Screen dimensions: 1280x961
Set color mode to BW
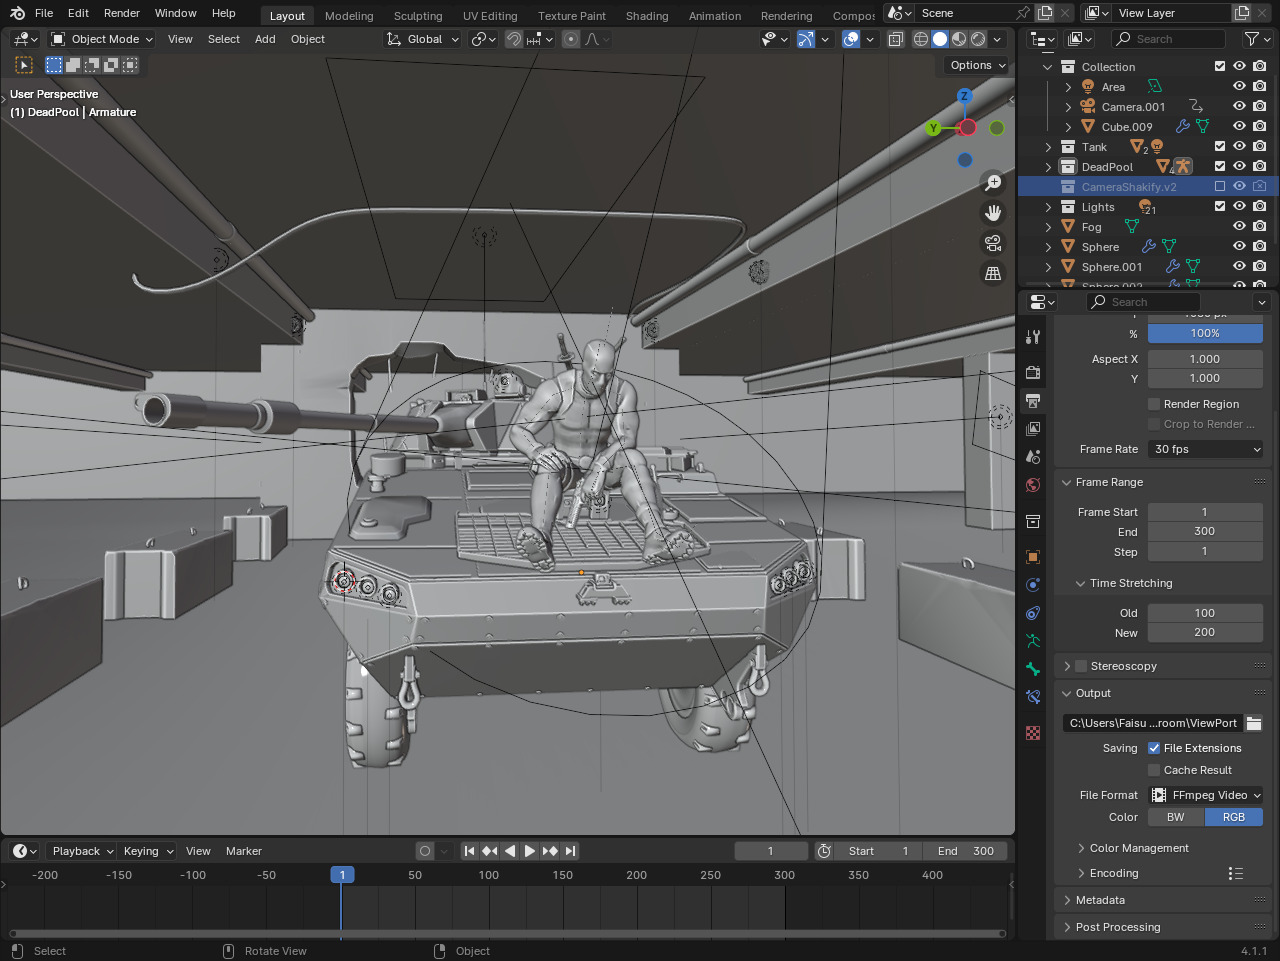(1176, 817)
